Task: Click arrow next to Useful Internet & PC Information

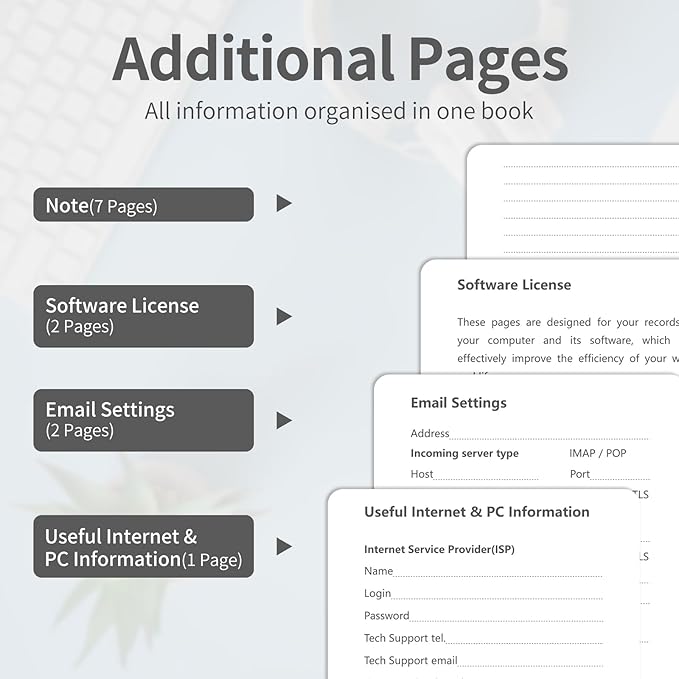Action: 284,546
